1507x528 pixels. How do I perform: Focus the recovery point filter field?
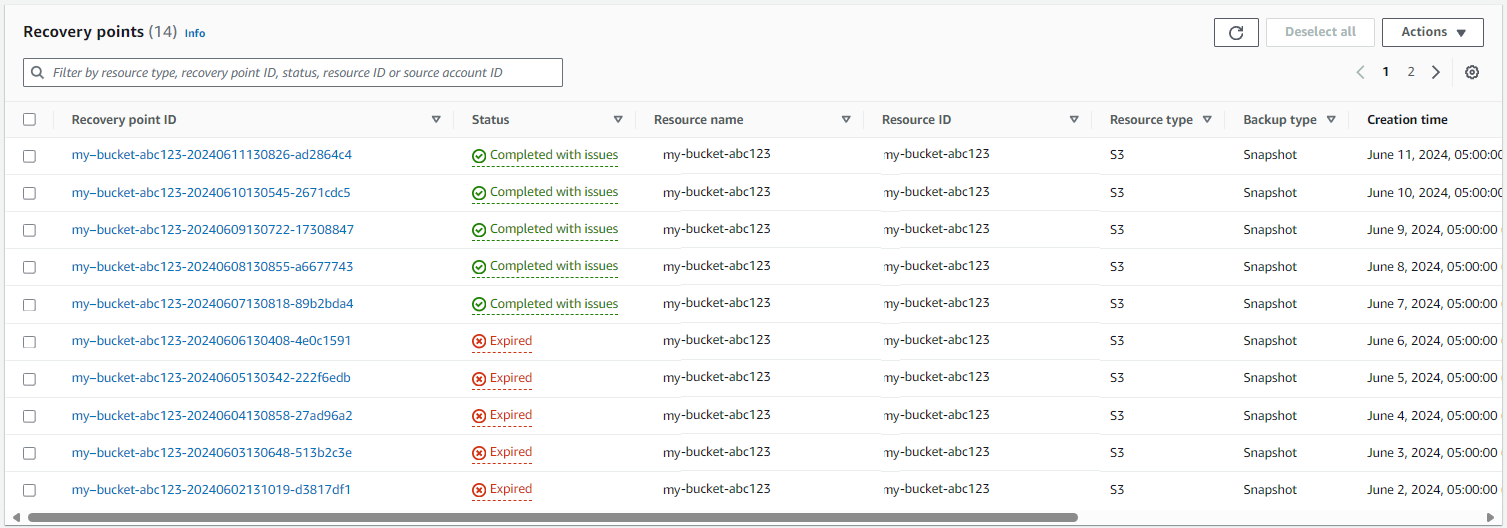click(293, 73)
